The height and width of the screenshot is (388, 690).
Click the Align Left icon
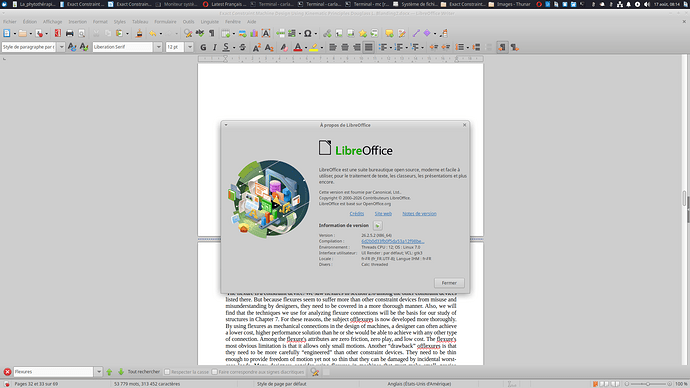click(x=333, y=47)
